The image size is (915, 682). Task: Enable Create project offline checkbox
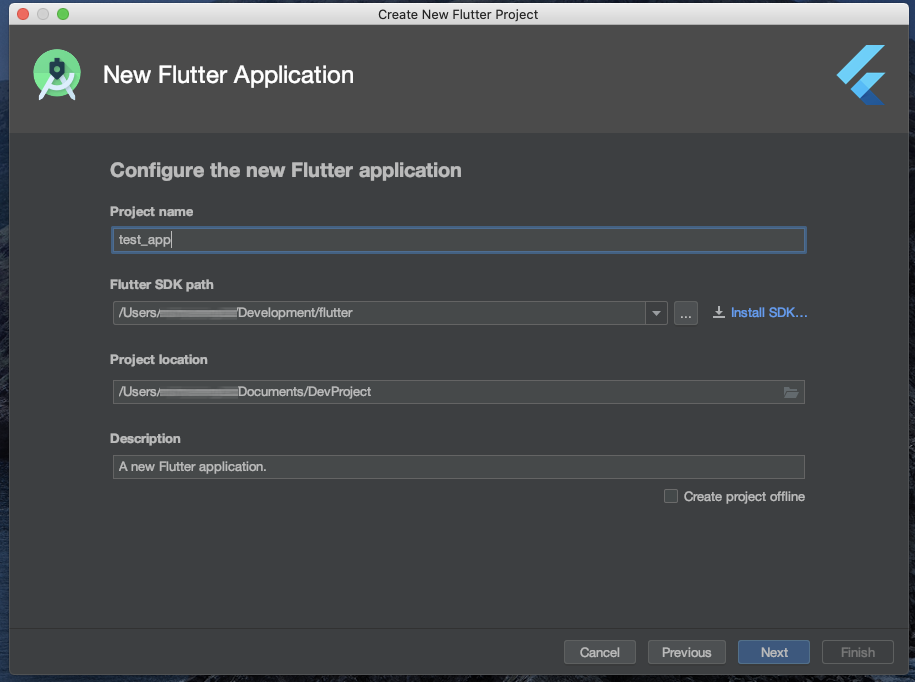coord(671,496)
